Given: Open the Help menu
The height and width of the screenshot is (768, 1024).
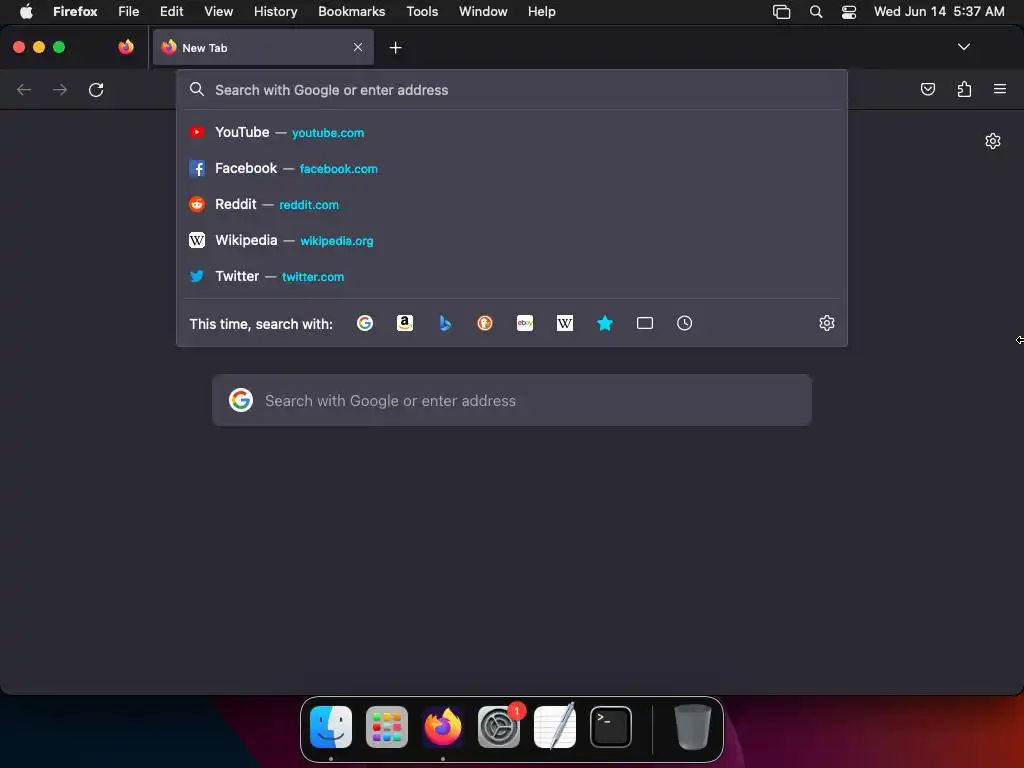Looking at the screenshot, I should (541, 11).
